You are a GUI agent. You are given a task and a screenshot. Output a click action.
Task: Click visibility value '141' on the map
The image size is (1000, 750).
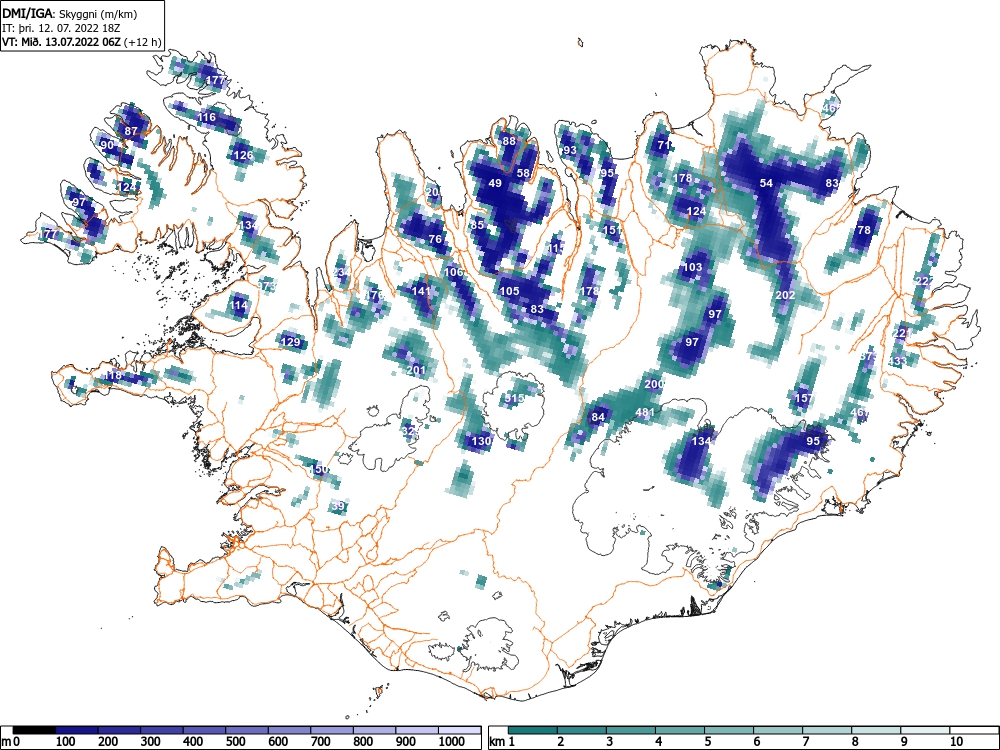coord(421,291)
